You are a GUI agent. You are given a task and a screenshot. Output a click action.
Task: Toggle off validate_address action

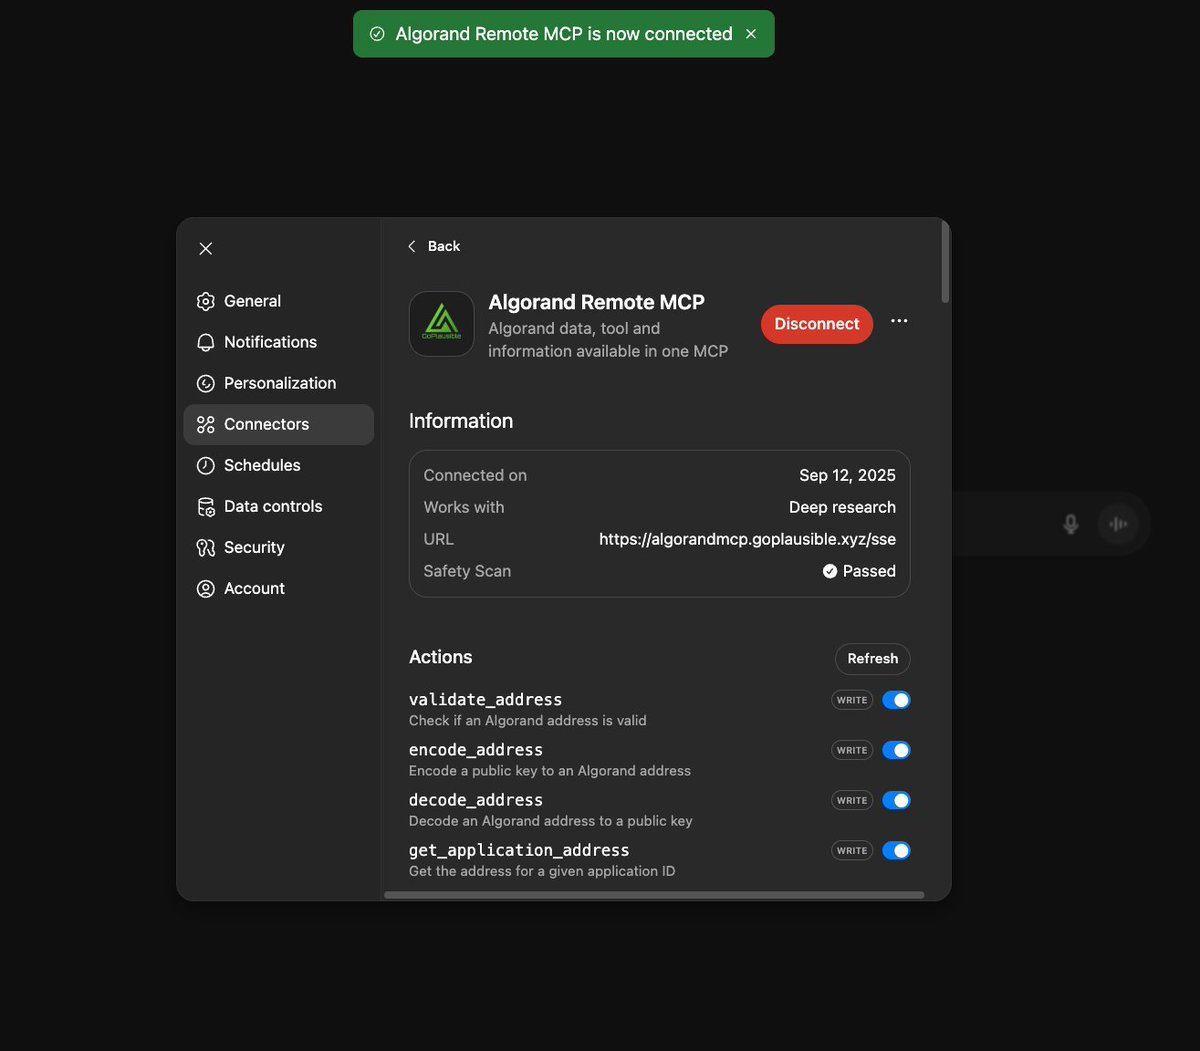pyautogui.click(x=896, y=700)
